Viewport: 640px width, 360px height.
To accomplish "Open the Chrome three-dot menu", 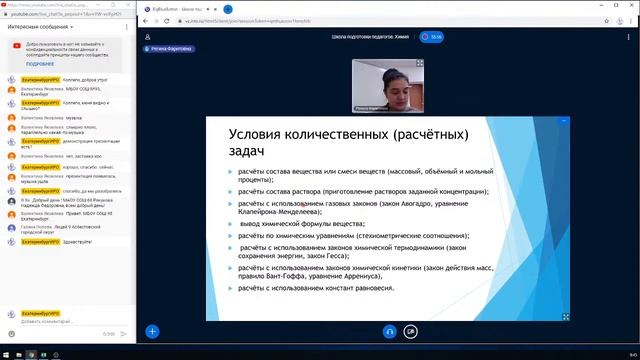I will tap(631, 21).
